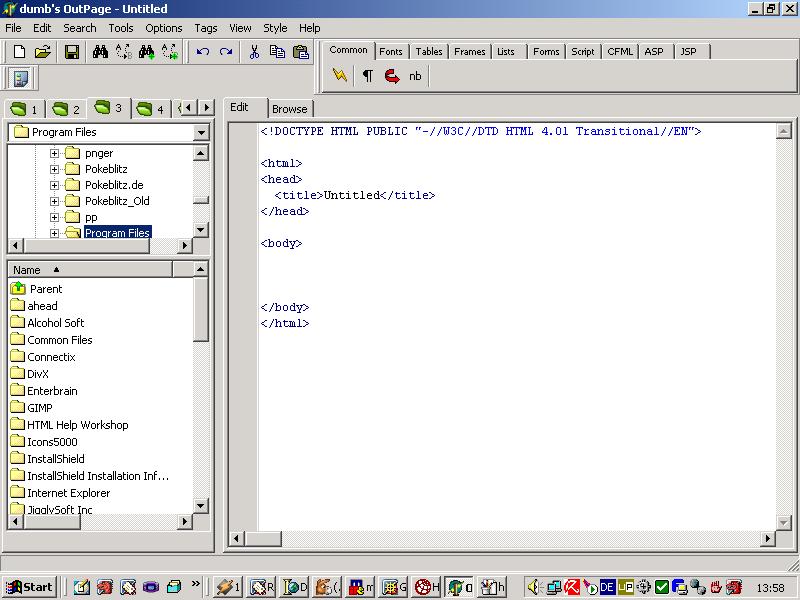This screenshot has width=800, height=600.
Task: Select the Alcohol Soft folder
Action: coord(47,323)
